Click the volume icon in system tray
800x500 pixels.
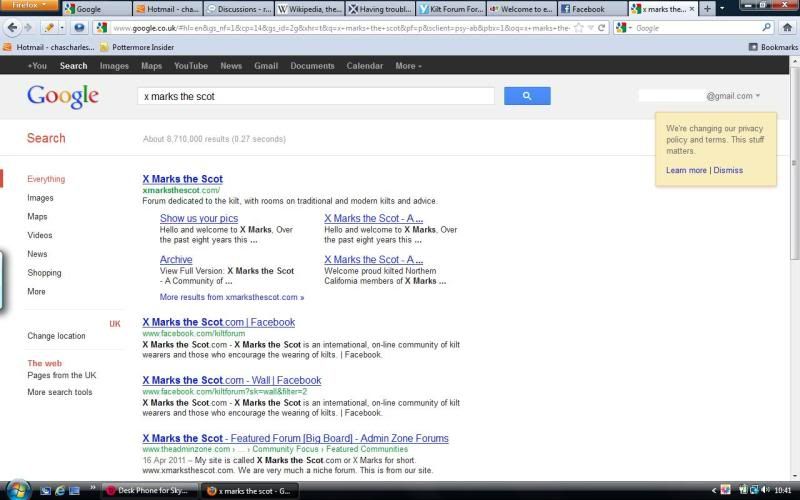(x=765, y=490)
